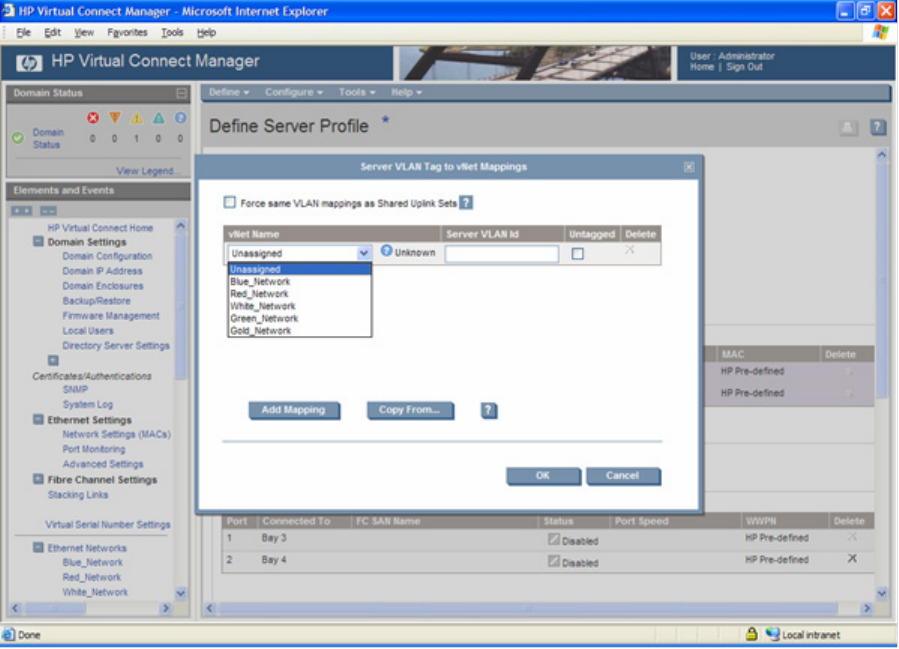Click delete X in vNet mapping row

point(630,249)
